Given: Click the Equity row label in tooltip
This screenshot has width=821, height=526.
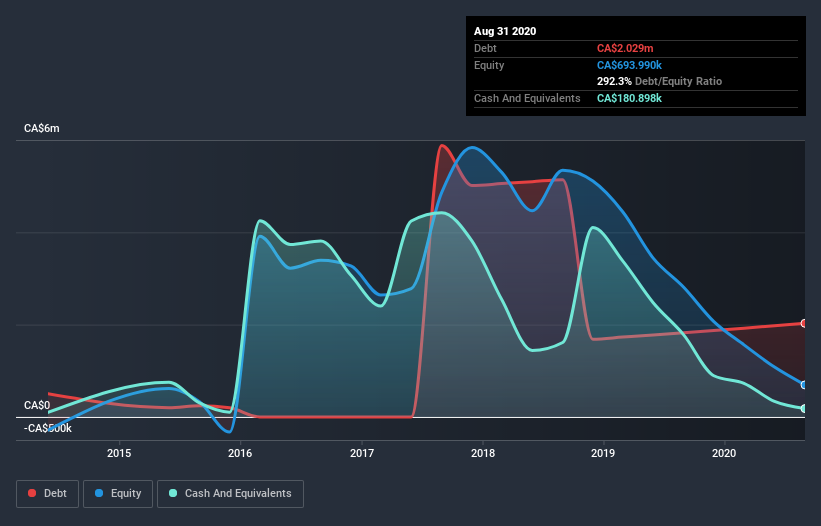Looking at the screenshot, I should tap(489, 65).
